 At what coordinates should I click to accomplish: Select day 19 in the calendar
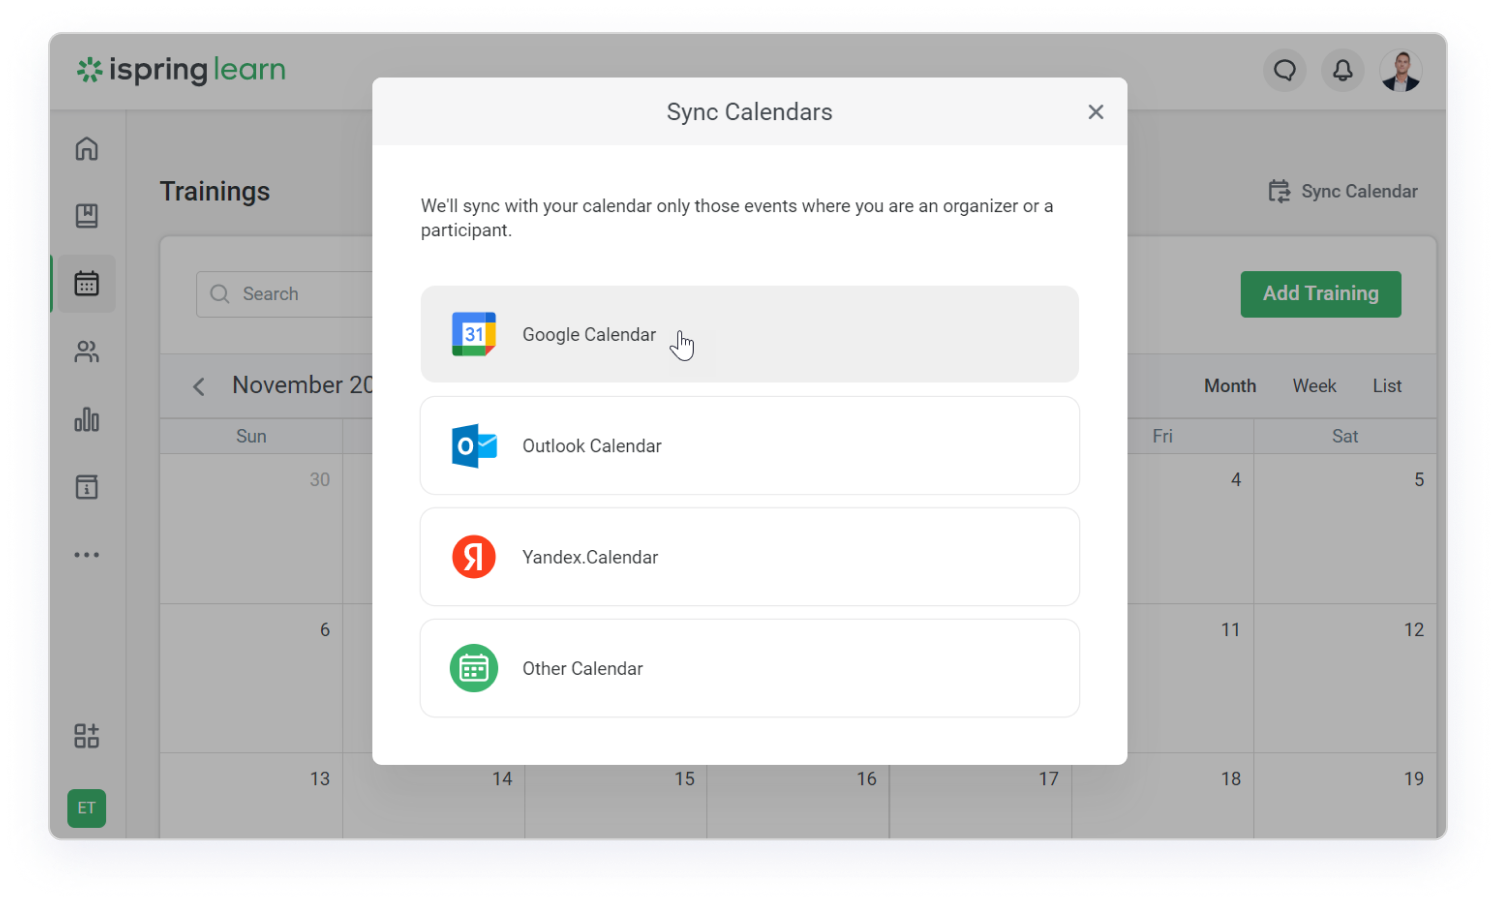click(x=1413, y=779)
